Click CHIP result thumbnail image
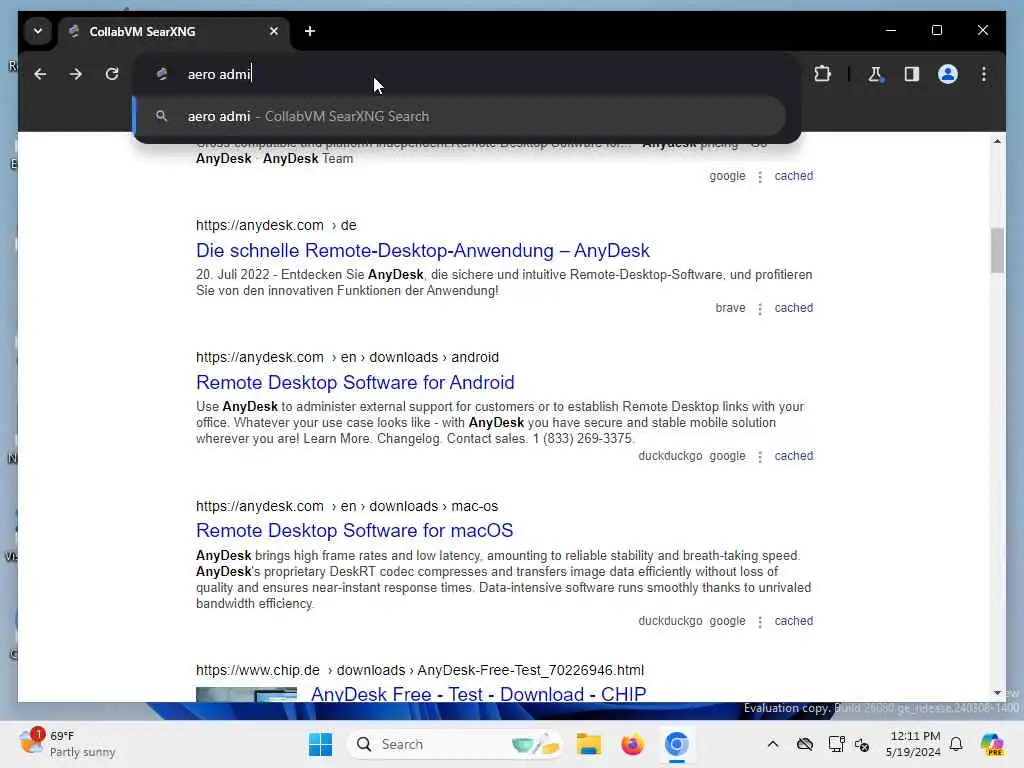The image size is (1024, 768). 246,694
